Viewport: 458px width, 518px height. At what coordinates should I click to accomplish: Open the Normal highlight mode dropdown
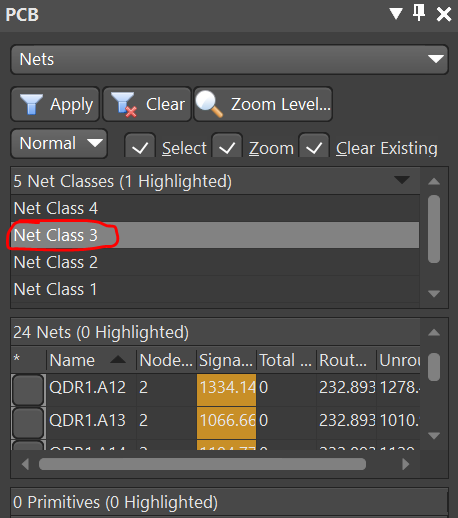[59, 143]
